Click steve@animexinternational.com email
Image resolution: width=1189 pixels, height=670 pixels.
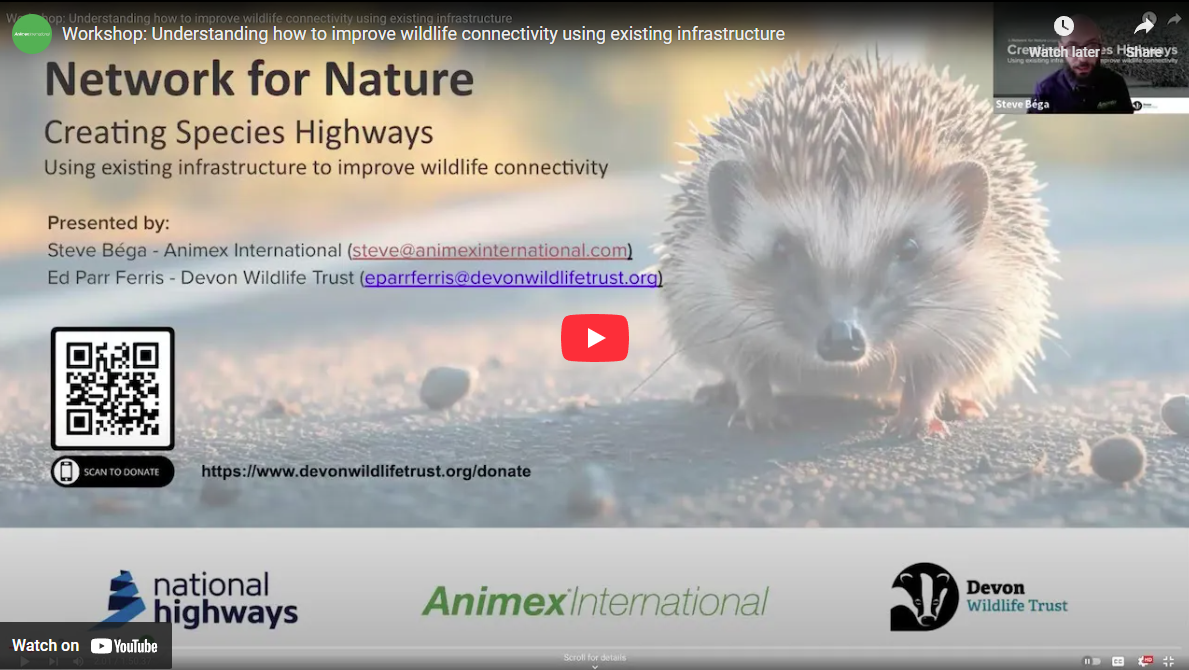click(490, 250)
